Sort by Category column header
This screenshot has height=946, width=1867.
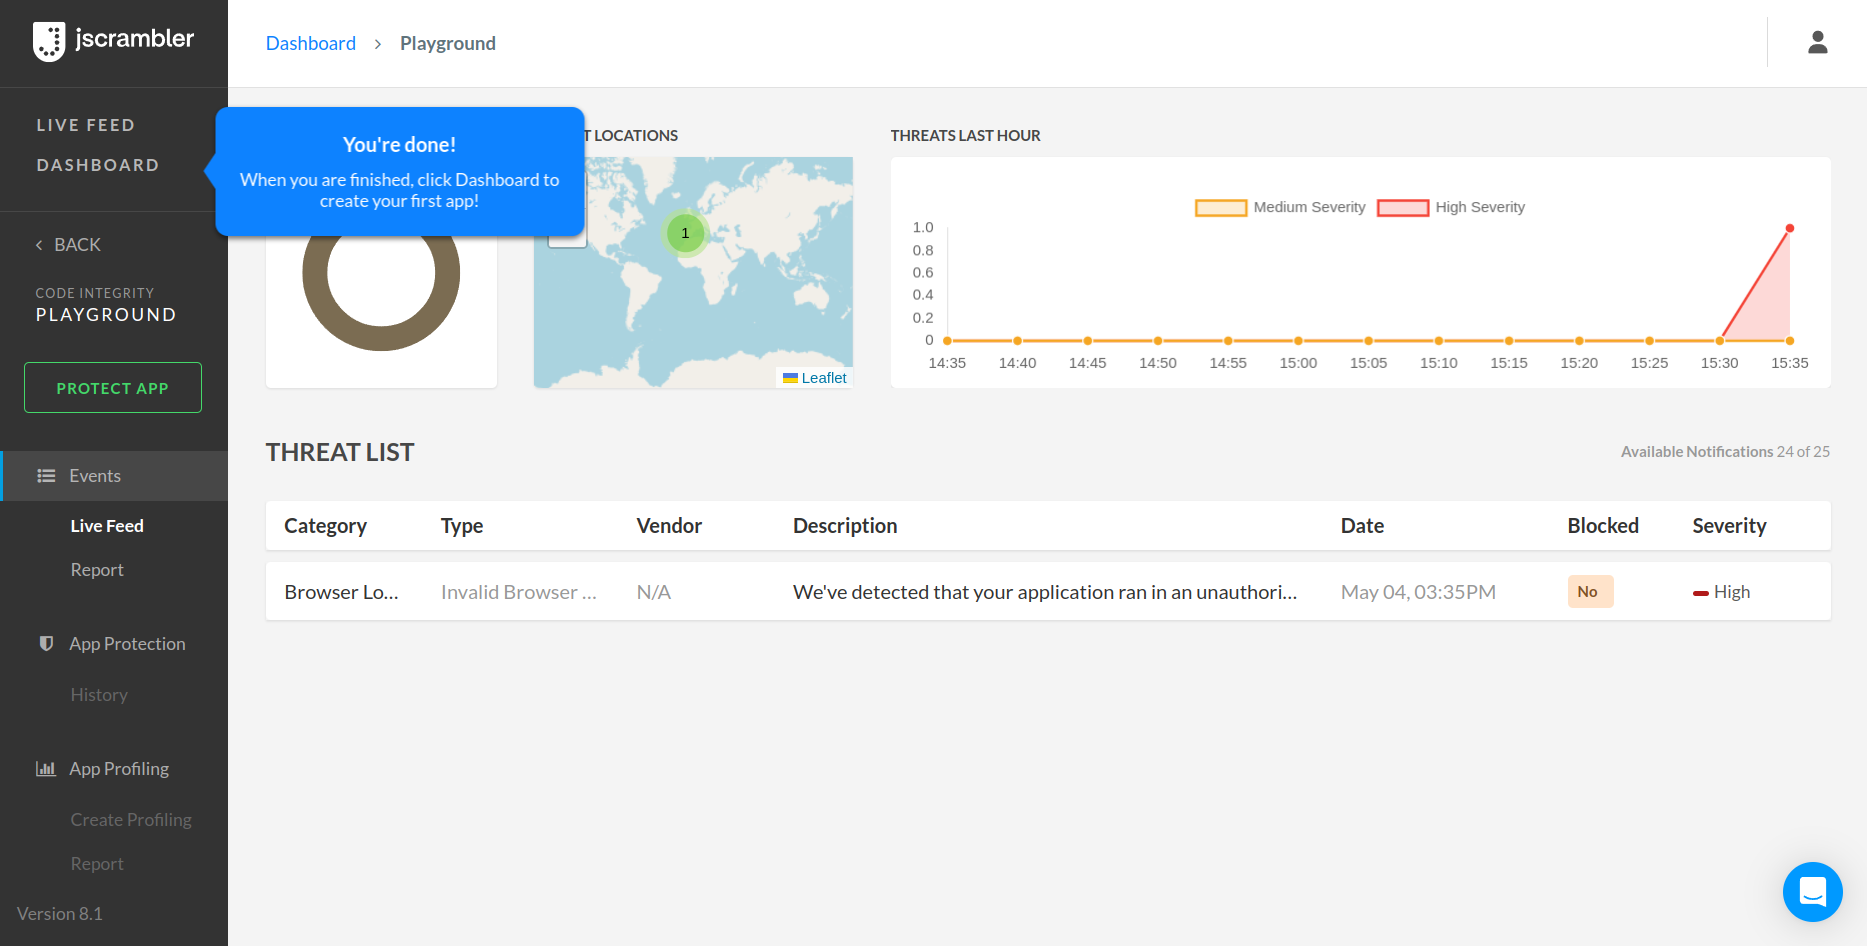[325, 526]
